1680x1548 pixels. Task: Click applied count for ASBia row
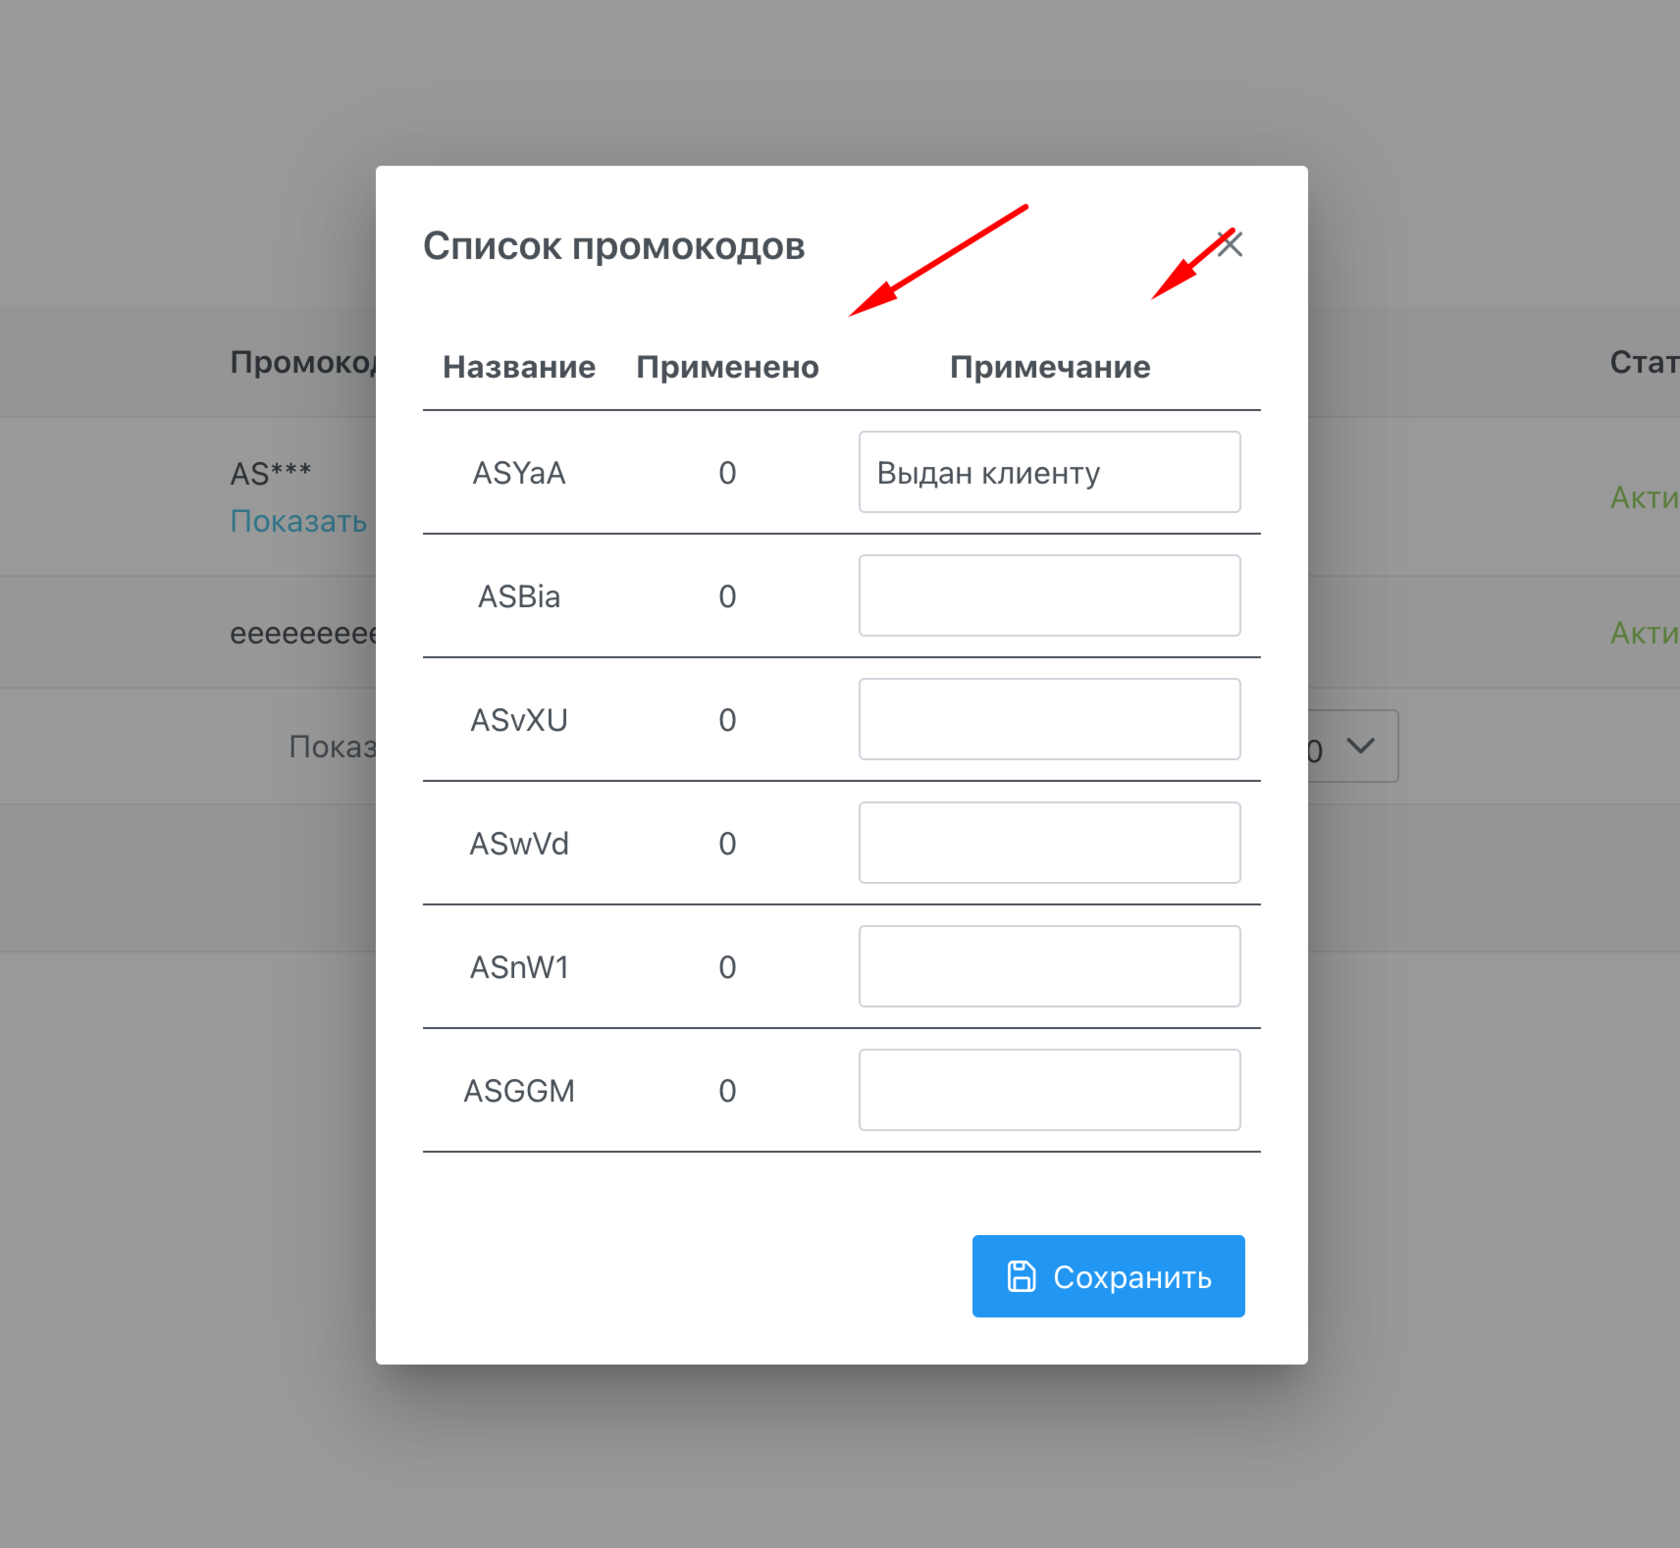point(727,597)
